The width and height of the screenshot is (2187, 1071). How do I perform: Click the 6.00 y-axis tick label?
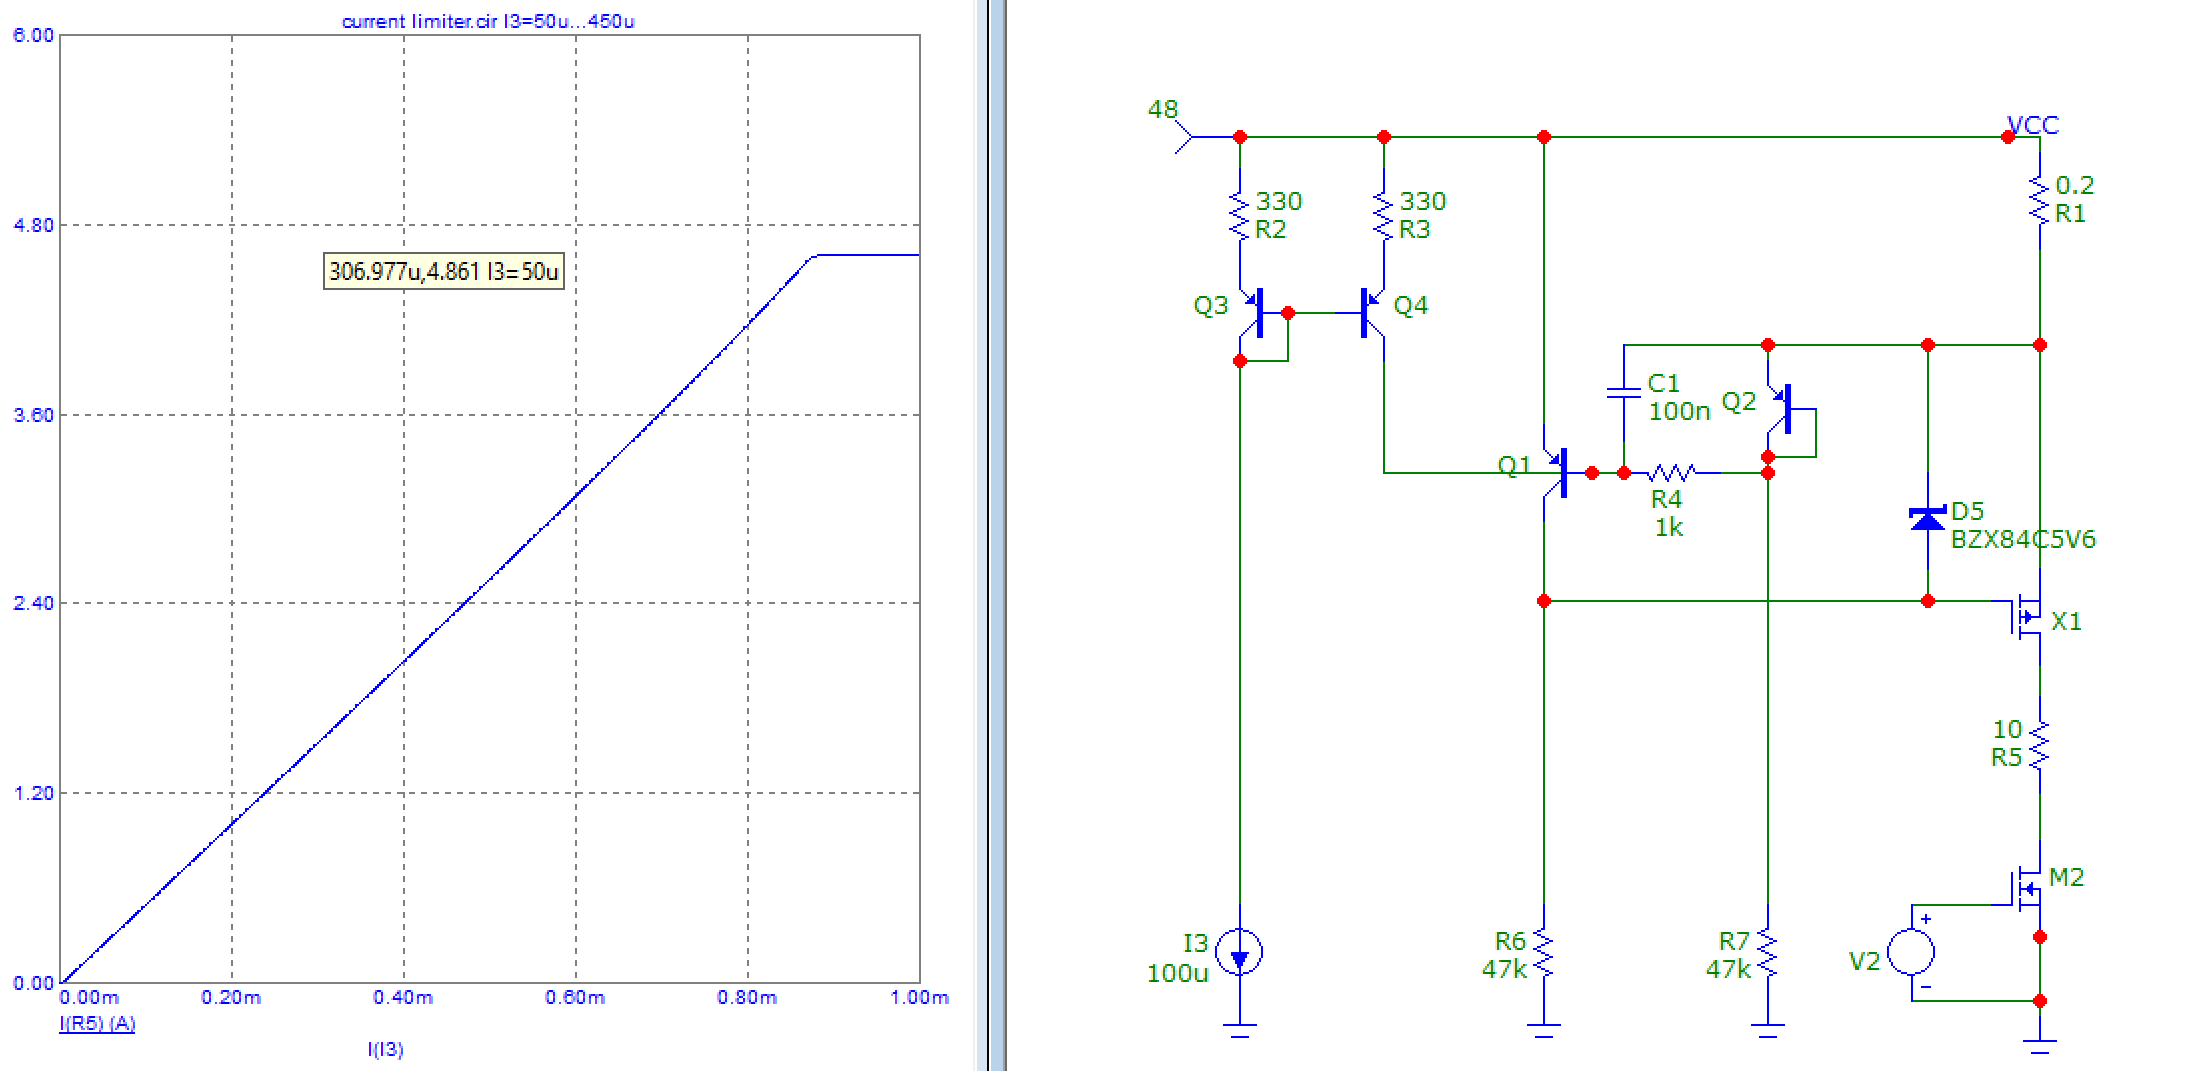coord(33,35)
